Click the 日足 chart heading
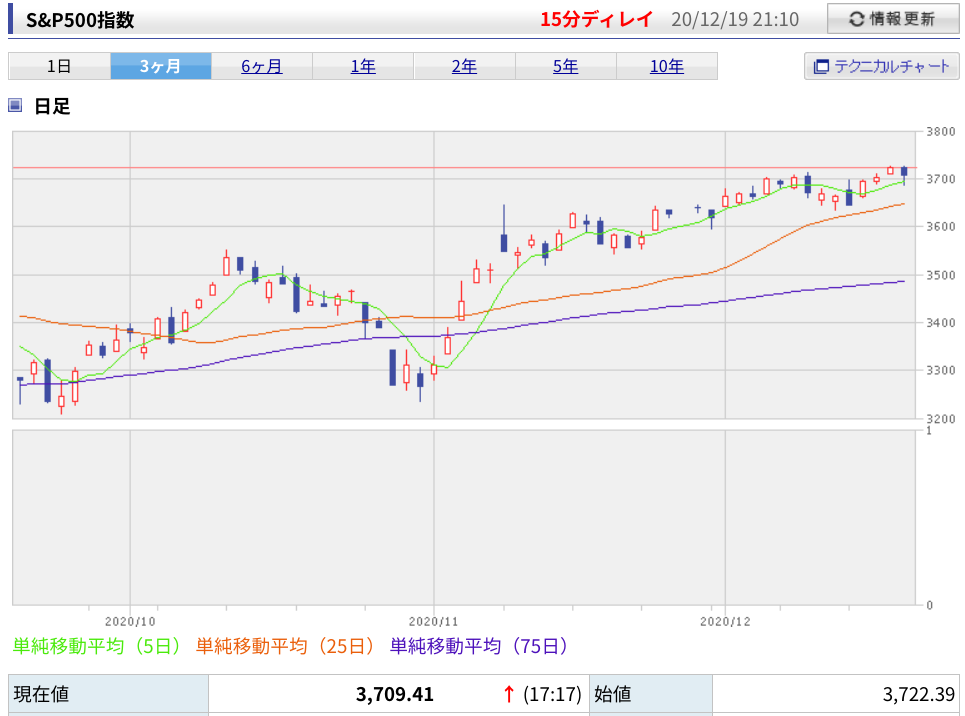Viewport: 965px width, 716px height. pos(52,106)
